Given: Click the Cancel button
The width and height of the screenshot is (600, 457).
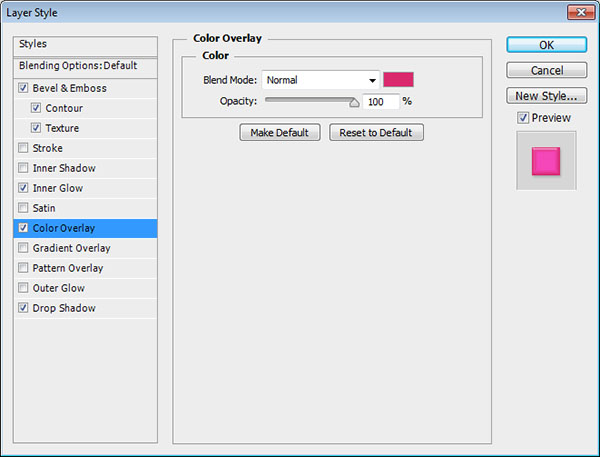Looking at the screenshot, I should pos(546,70).
